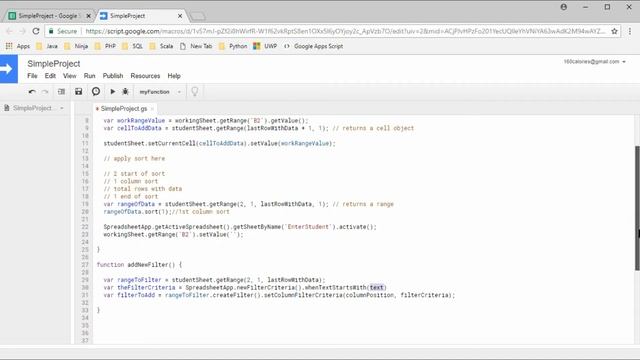640x360 pixels.
Task: Click the lightbulb hint icon
Action: (x=195, y=92)
